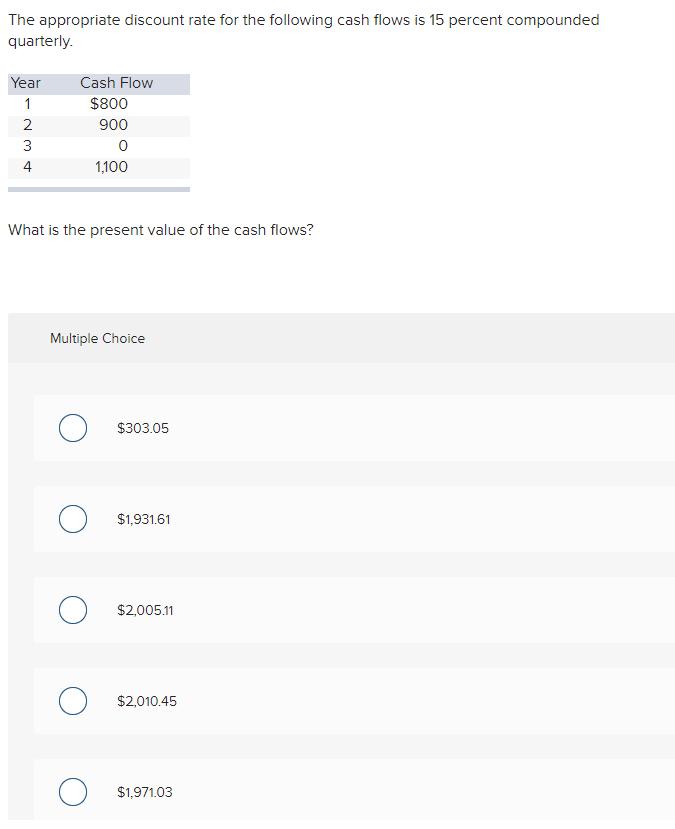The image size is (675, 829).
Task: Select the radio button for $2,005.11
Action: 72,610
